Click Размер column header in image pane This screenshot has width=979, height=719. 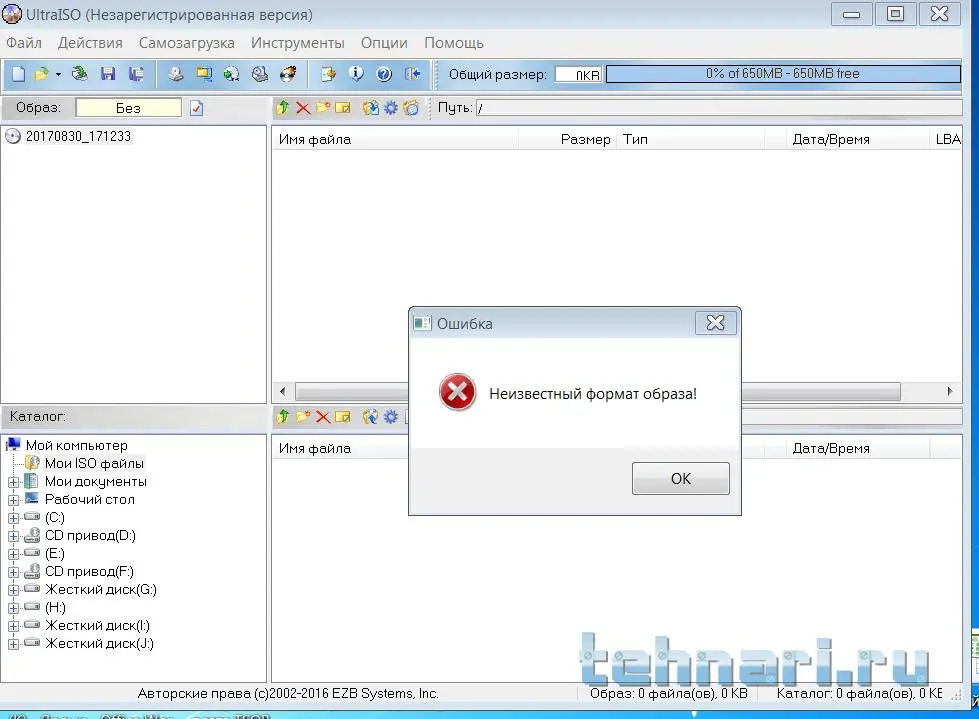click(568, 139)
